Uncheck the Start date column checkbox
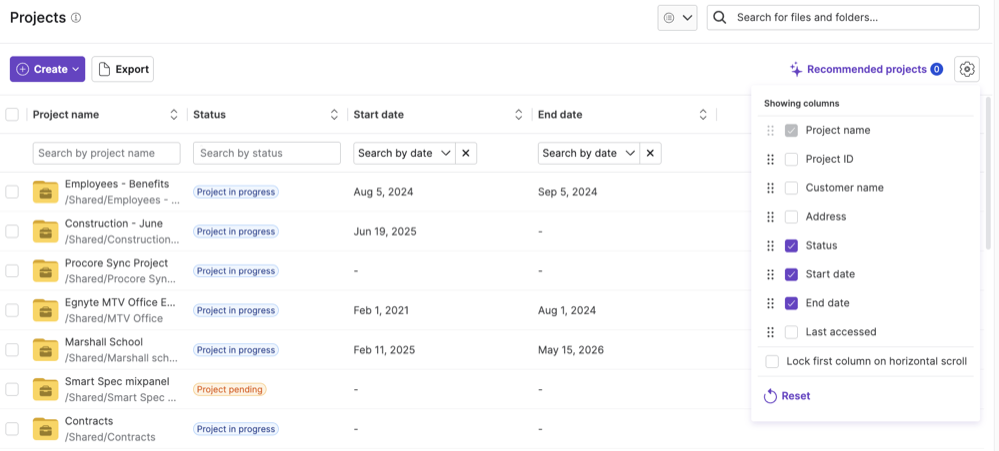Image resolution: width=999 pixels, height=451 pixels. pos(791,275)
